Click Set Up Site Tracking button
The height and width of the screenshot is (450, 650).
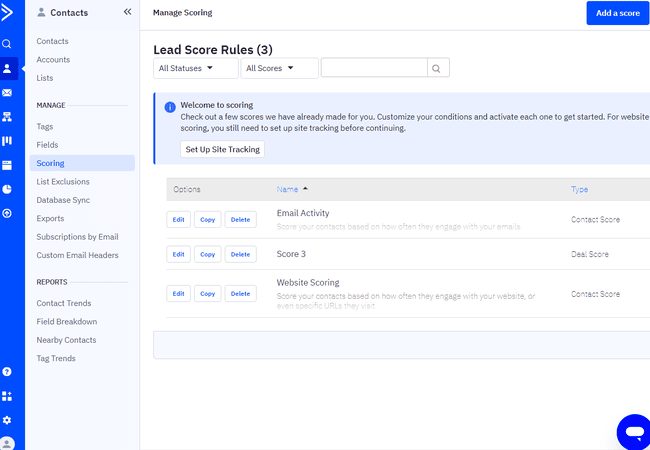point(222,149)
